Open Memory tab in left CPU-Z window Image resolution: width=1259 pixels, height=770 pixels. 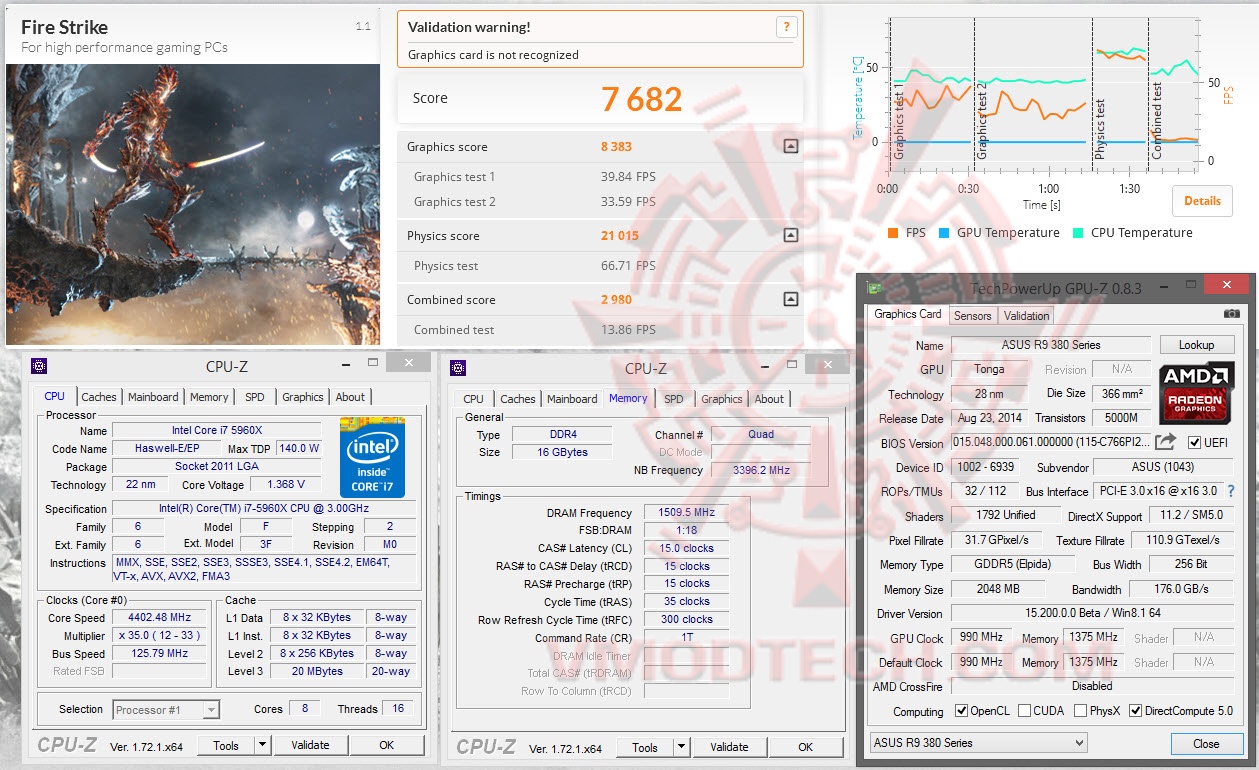209,397
